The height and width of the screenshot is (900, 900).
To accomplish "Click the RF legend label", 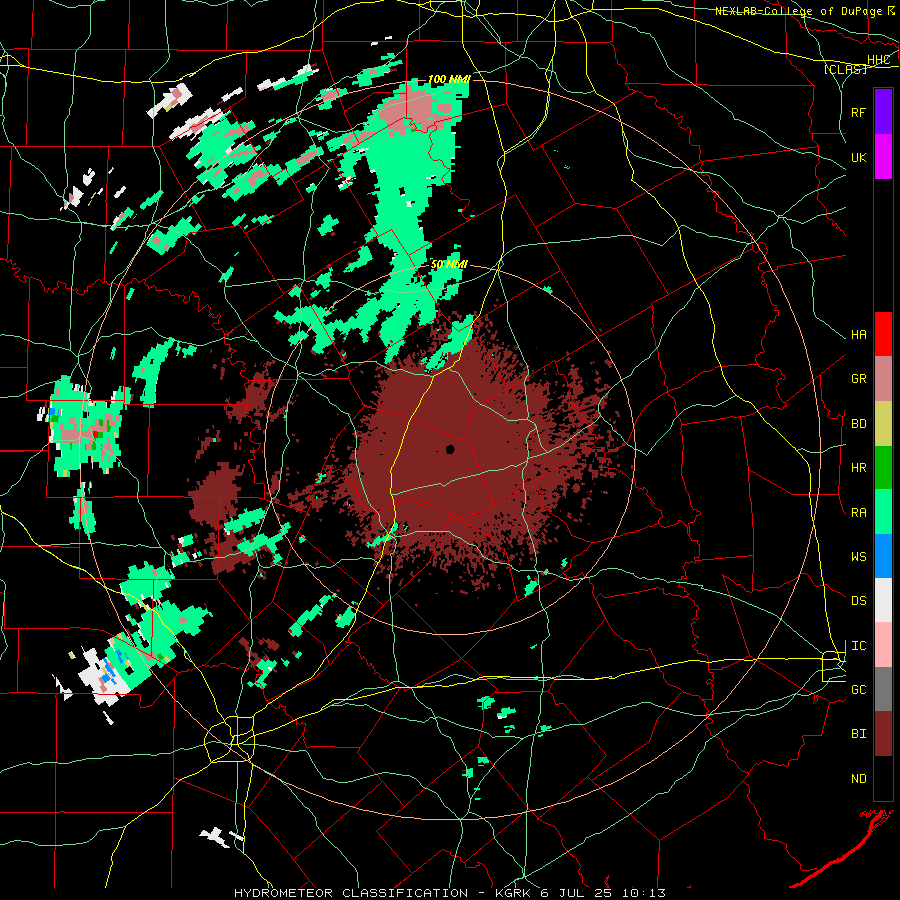I will tap(858, 112).
